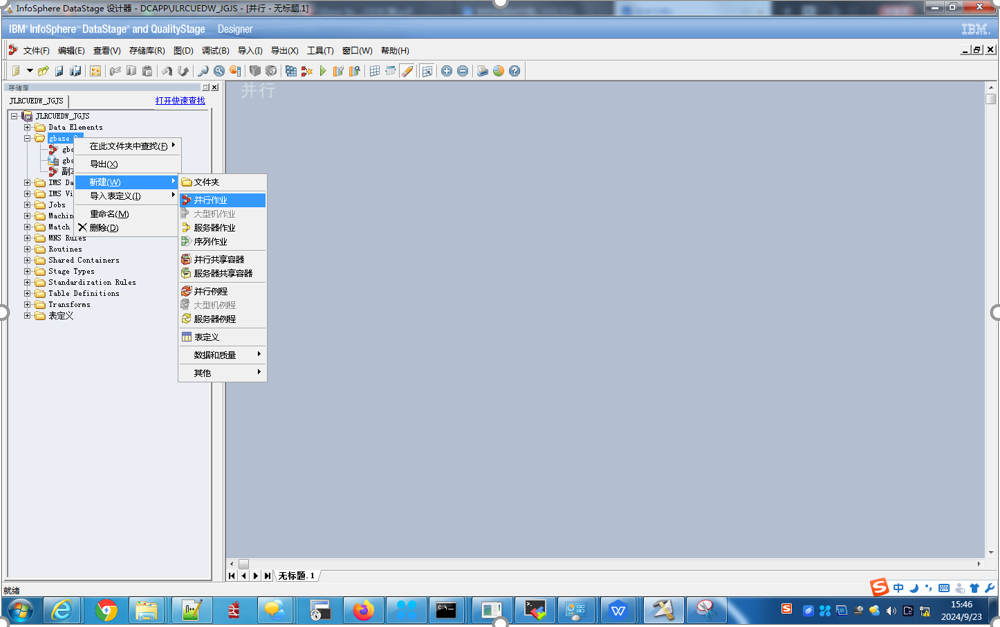Click the Zoom In plus icon
This screenshot has width=1000, height=627.
coord(446,71)
